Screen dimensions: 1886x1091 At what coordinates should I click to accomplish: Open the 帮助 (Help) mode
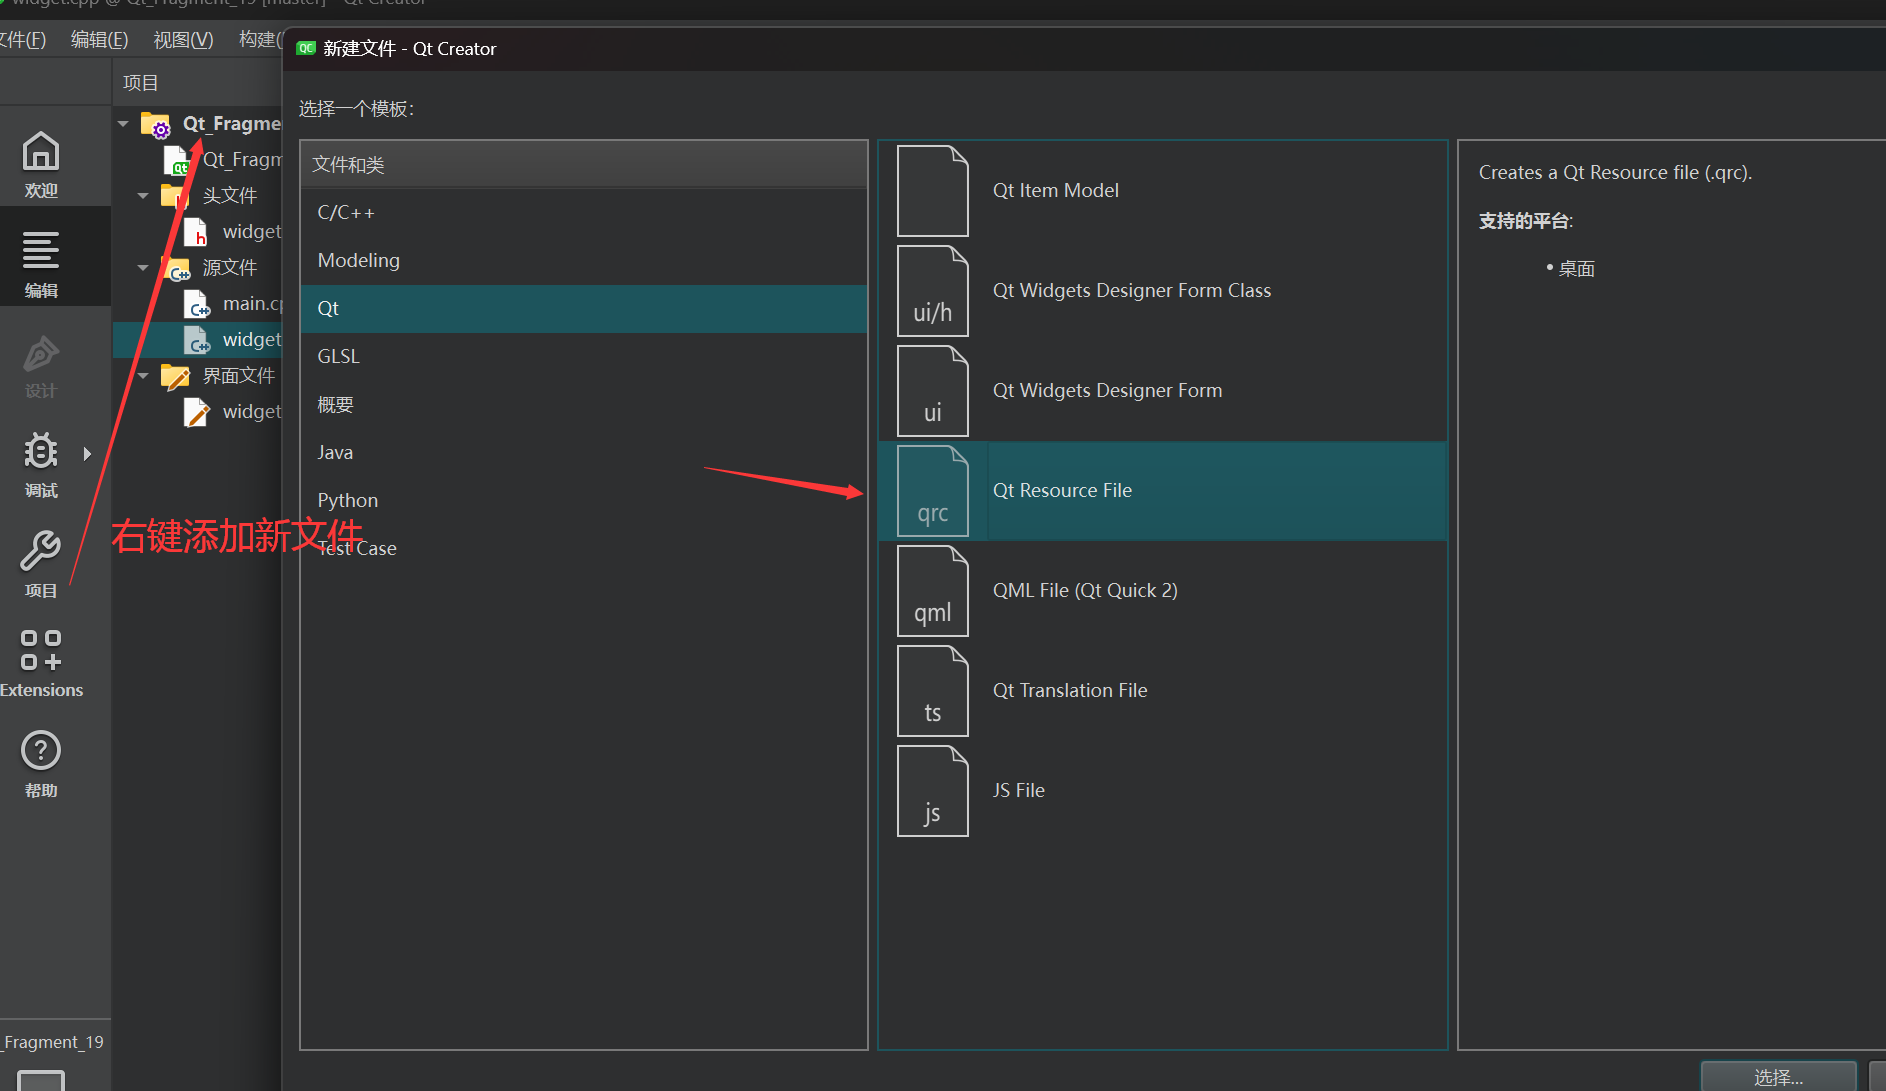(x=41, y=763)
